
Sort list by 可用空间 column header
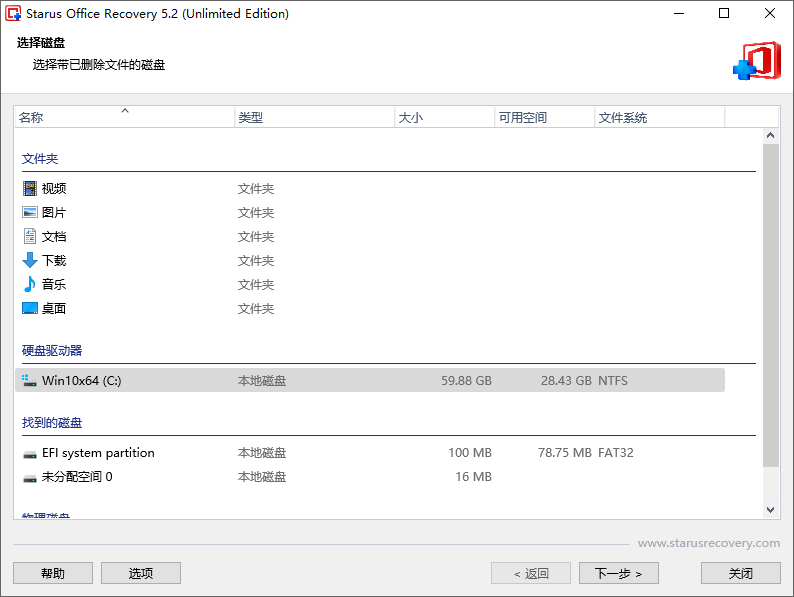[x=544, y=117]
